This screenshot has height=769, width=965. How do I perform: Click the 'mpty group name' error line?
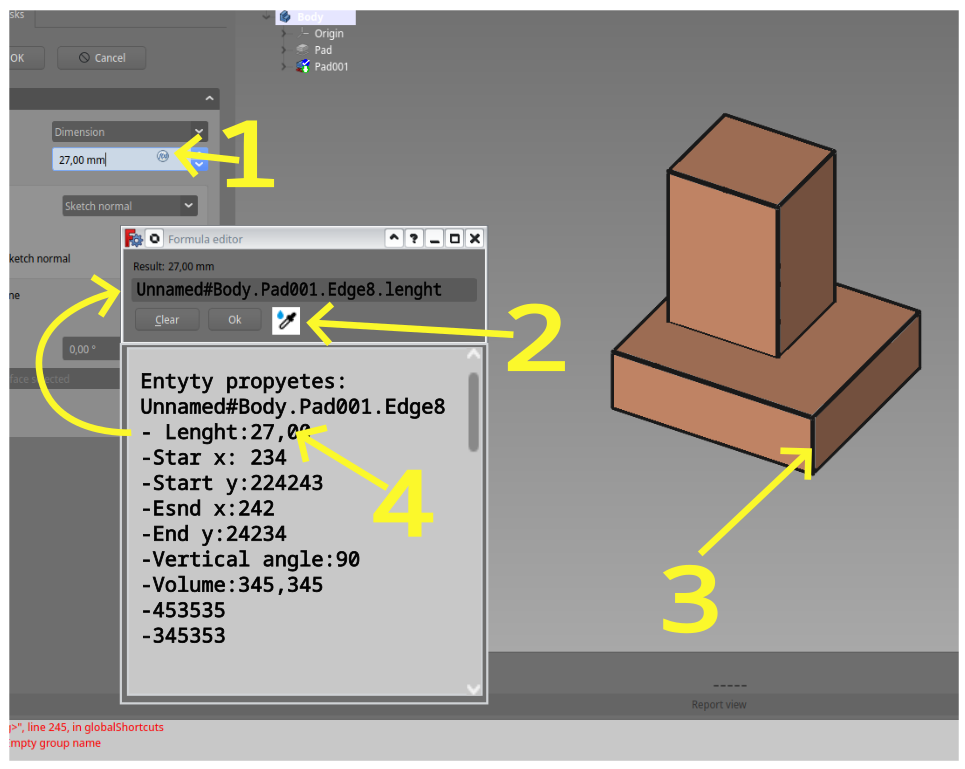coord(55,743)
